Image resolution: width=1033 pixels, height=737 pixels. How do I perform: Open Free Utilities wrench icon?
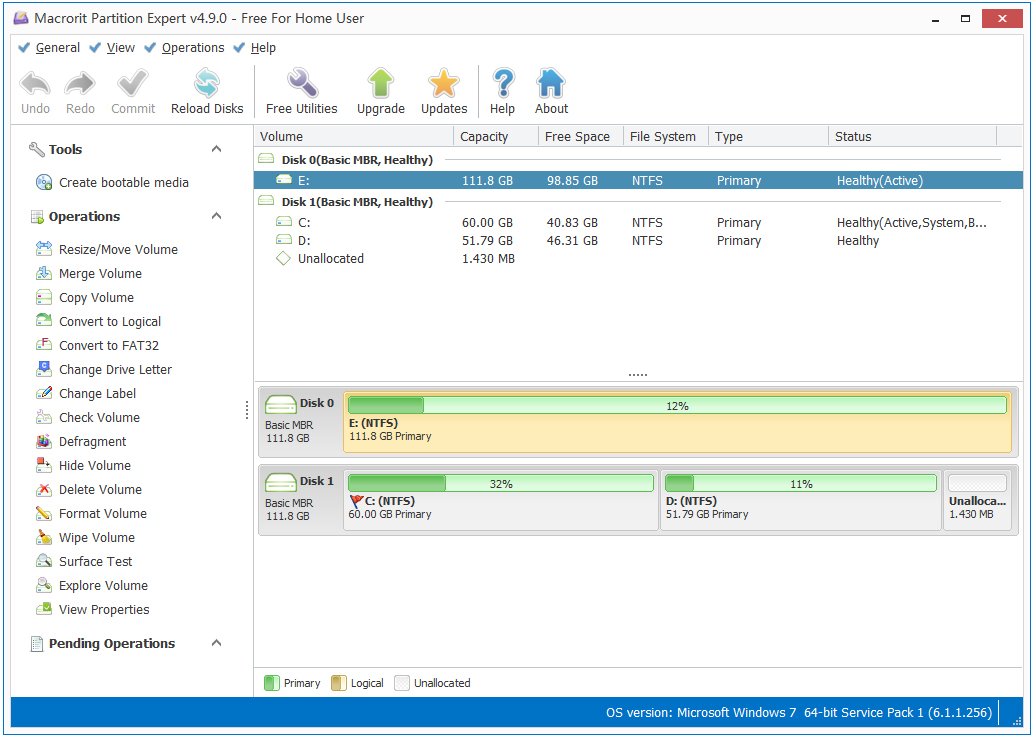302,84
